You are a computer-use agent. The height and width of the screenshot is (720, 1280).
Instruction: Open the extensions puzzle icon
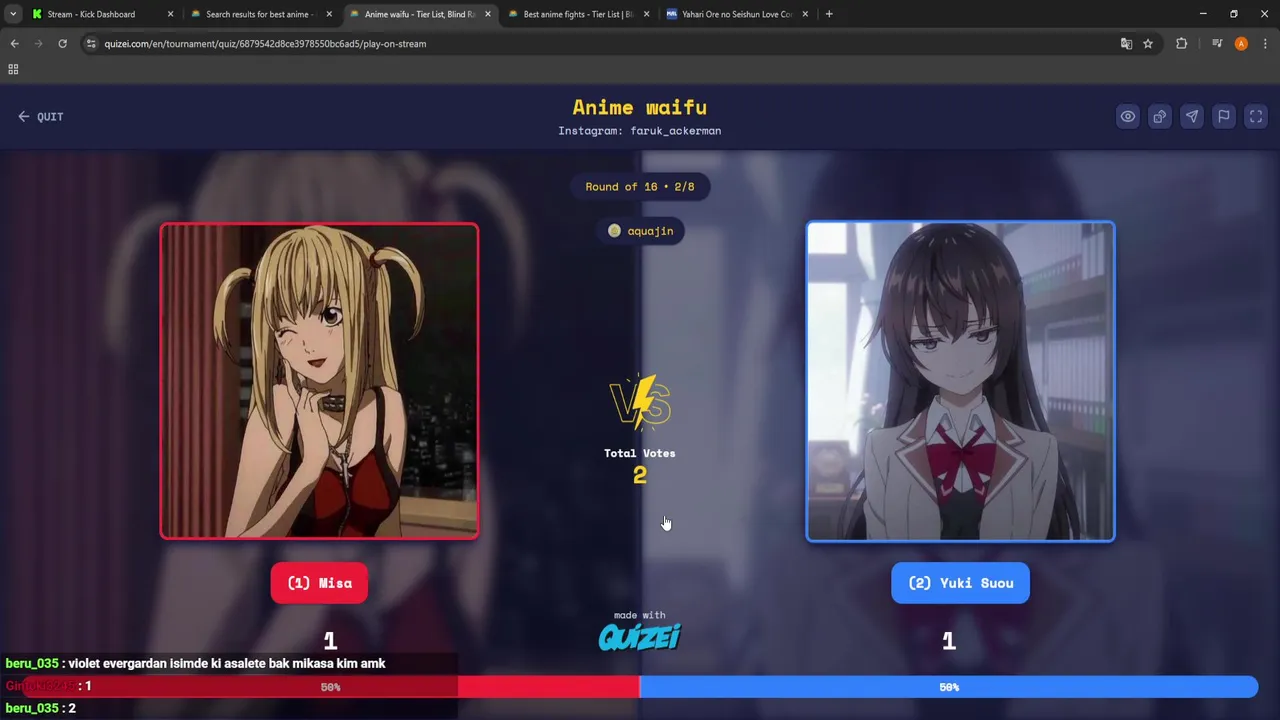pos(1181,44)
